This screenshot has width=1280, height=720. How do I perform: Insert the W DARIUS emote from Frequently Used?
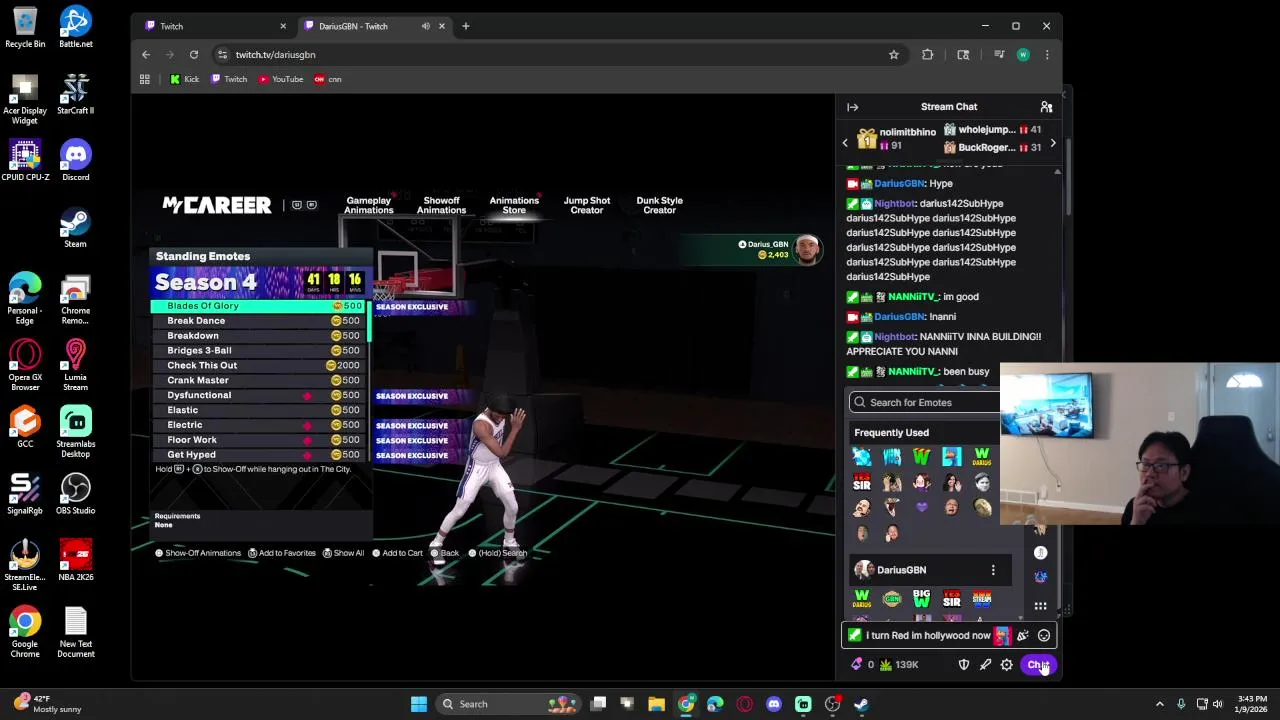pyautogui.click(x=982, y=457)
